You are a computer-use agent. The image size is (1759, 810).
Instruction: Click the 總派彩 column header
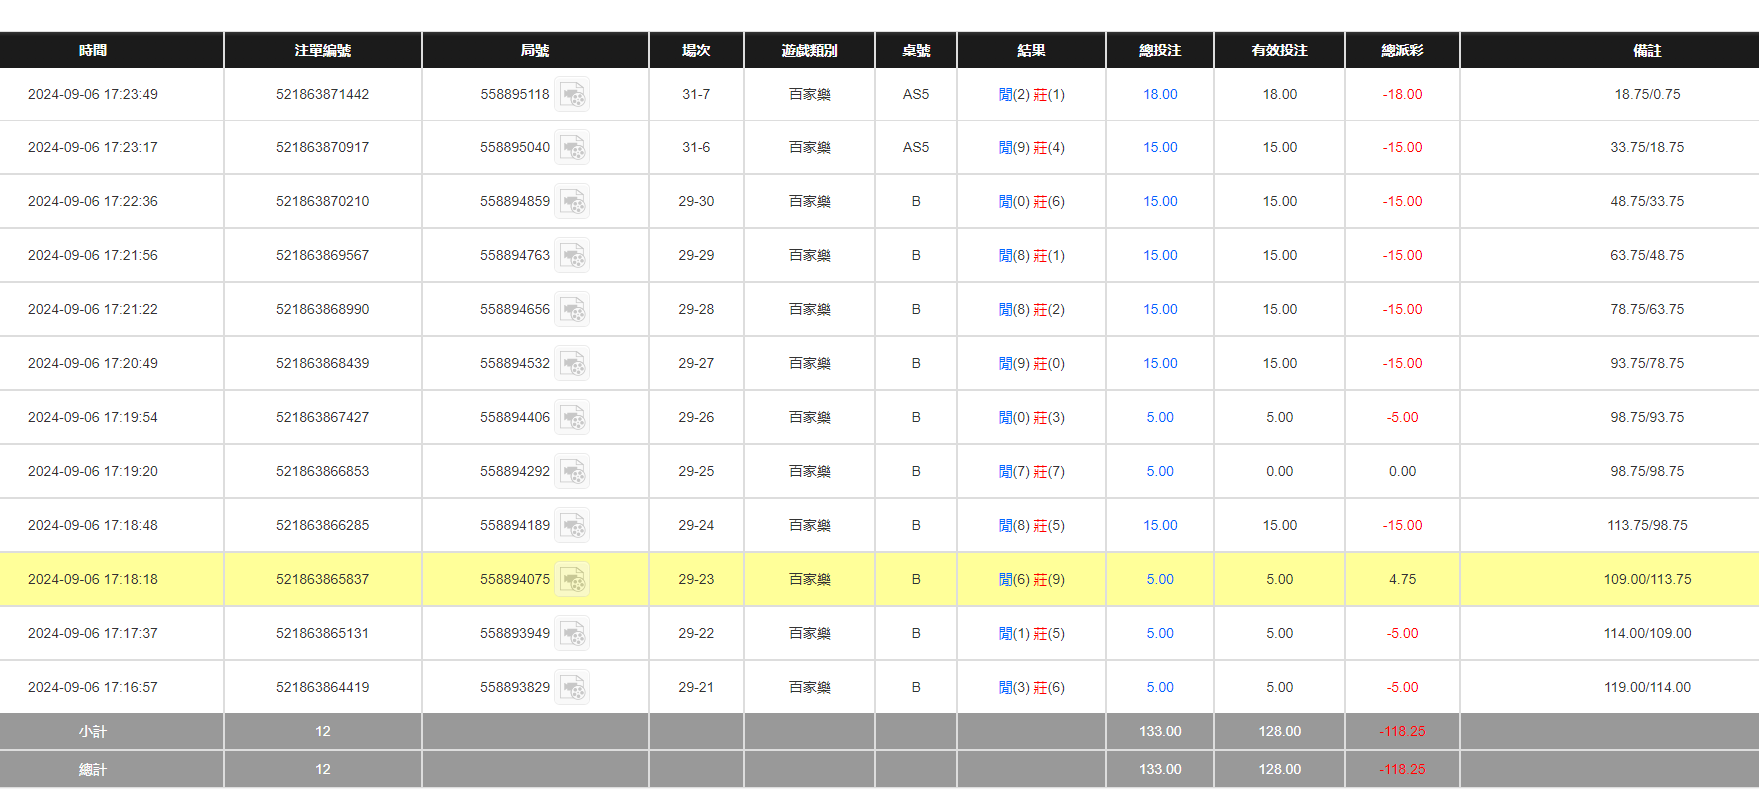[1402, 51]
